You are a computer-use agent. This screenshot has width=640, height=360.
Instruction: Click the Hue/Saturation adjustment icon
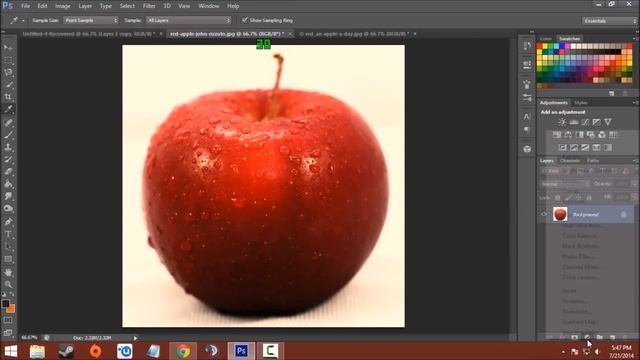(557, 135)
